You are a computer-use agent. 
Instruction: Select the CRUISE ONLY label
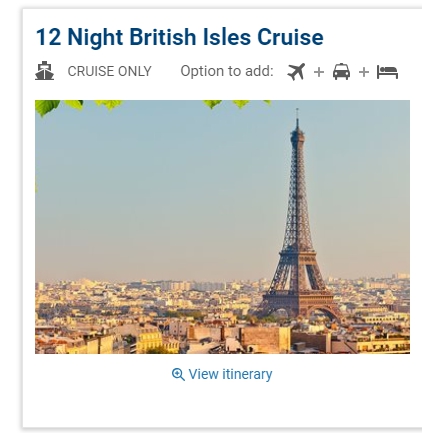pos(109,71)
